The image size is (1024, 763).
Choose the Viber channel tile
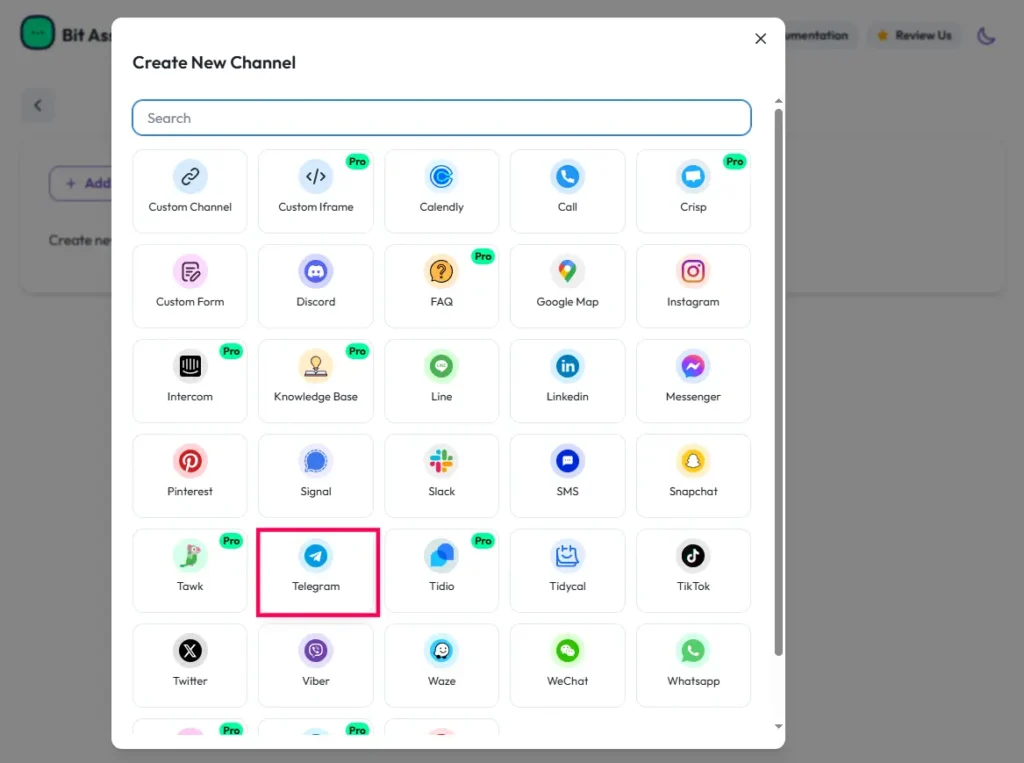click(316, 652)
